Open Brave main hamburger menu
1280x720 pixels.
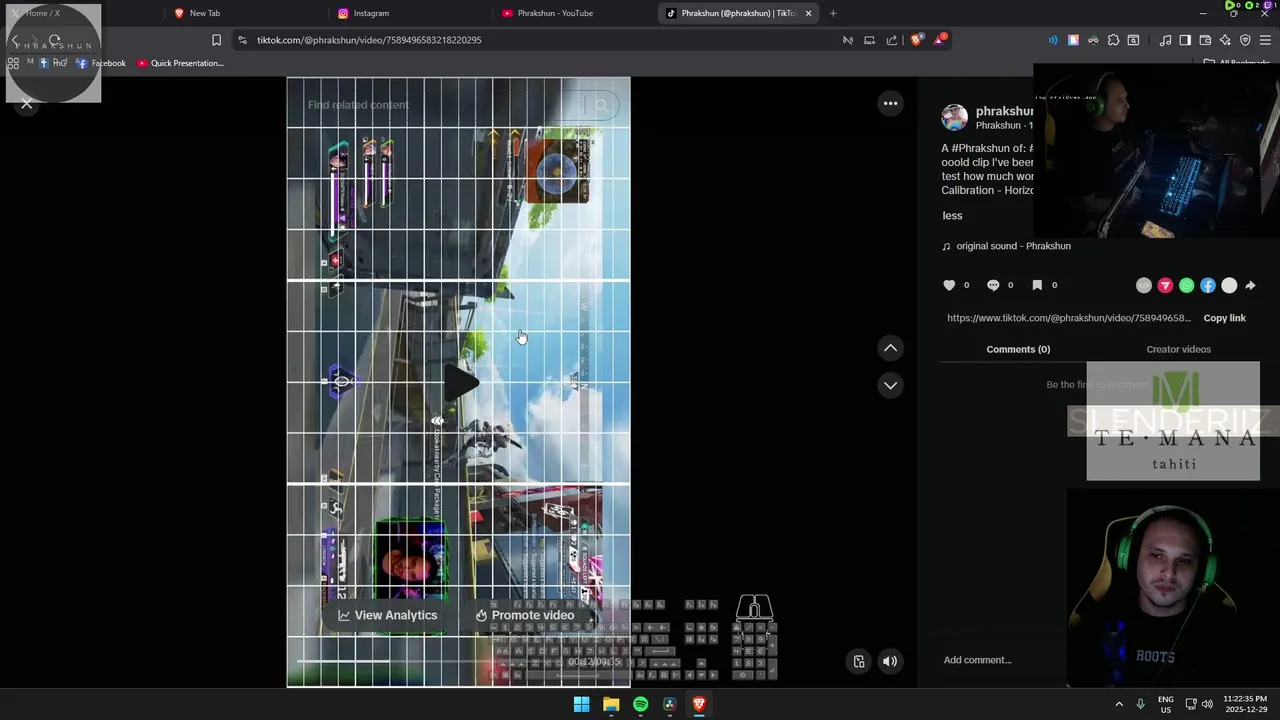click(x=1265, y=40)
